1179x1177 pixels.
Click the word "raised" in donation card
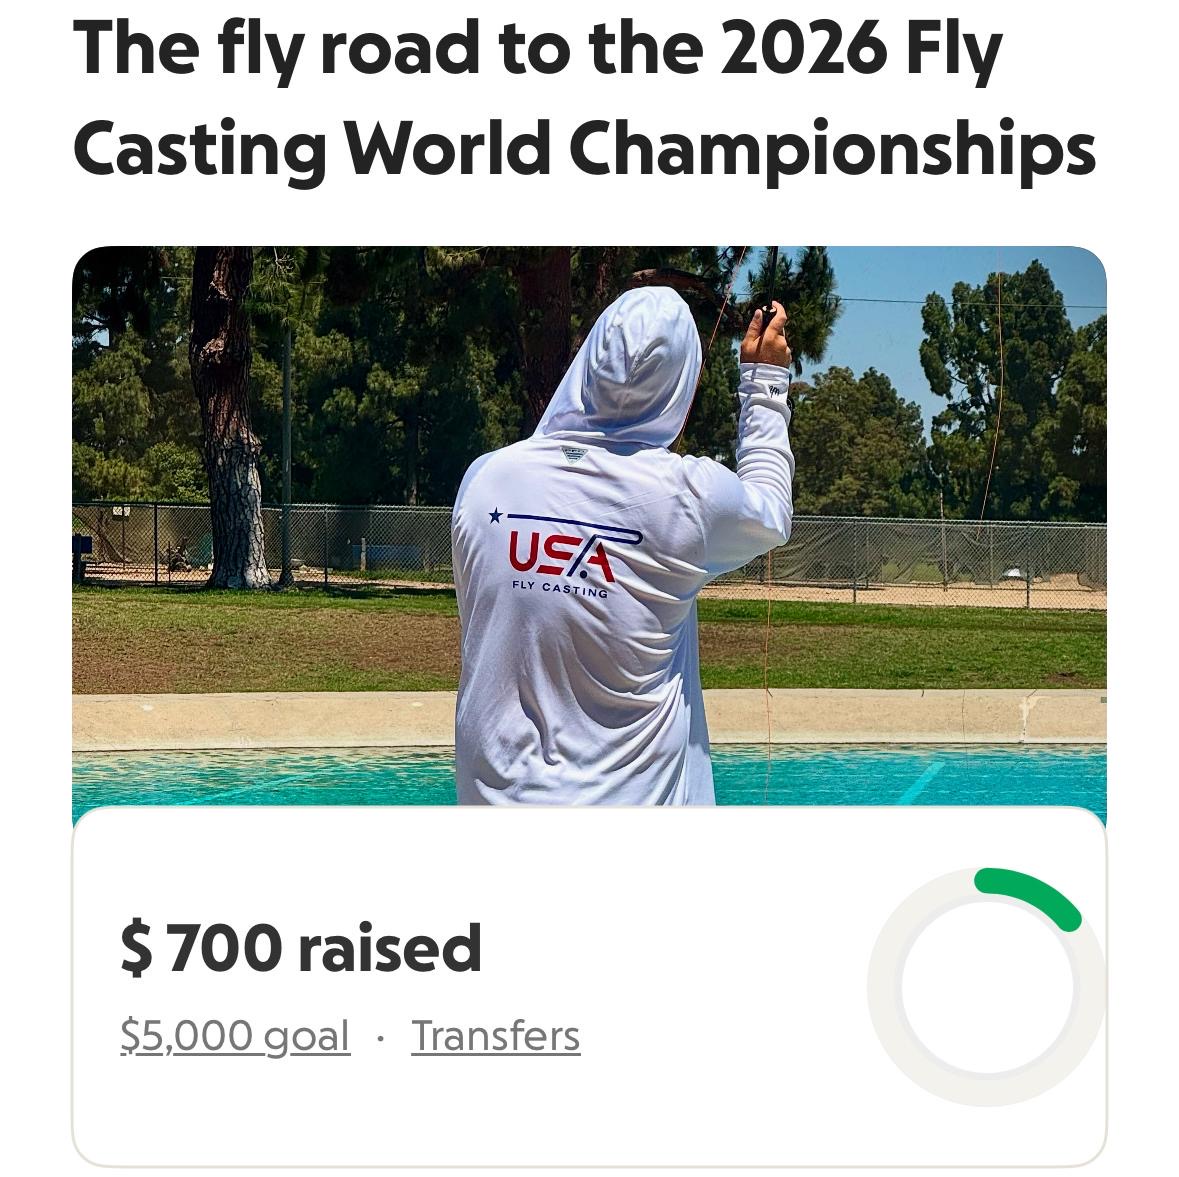pyautogui.click(x=390, y=948)
